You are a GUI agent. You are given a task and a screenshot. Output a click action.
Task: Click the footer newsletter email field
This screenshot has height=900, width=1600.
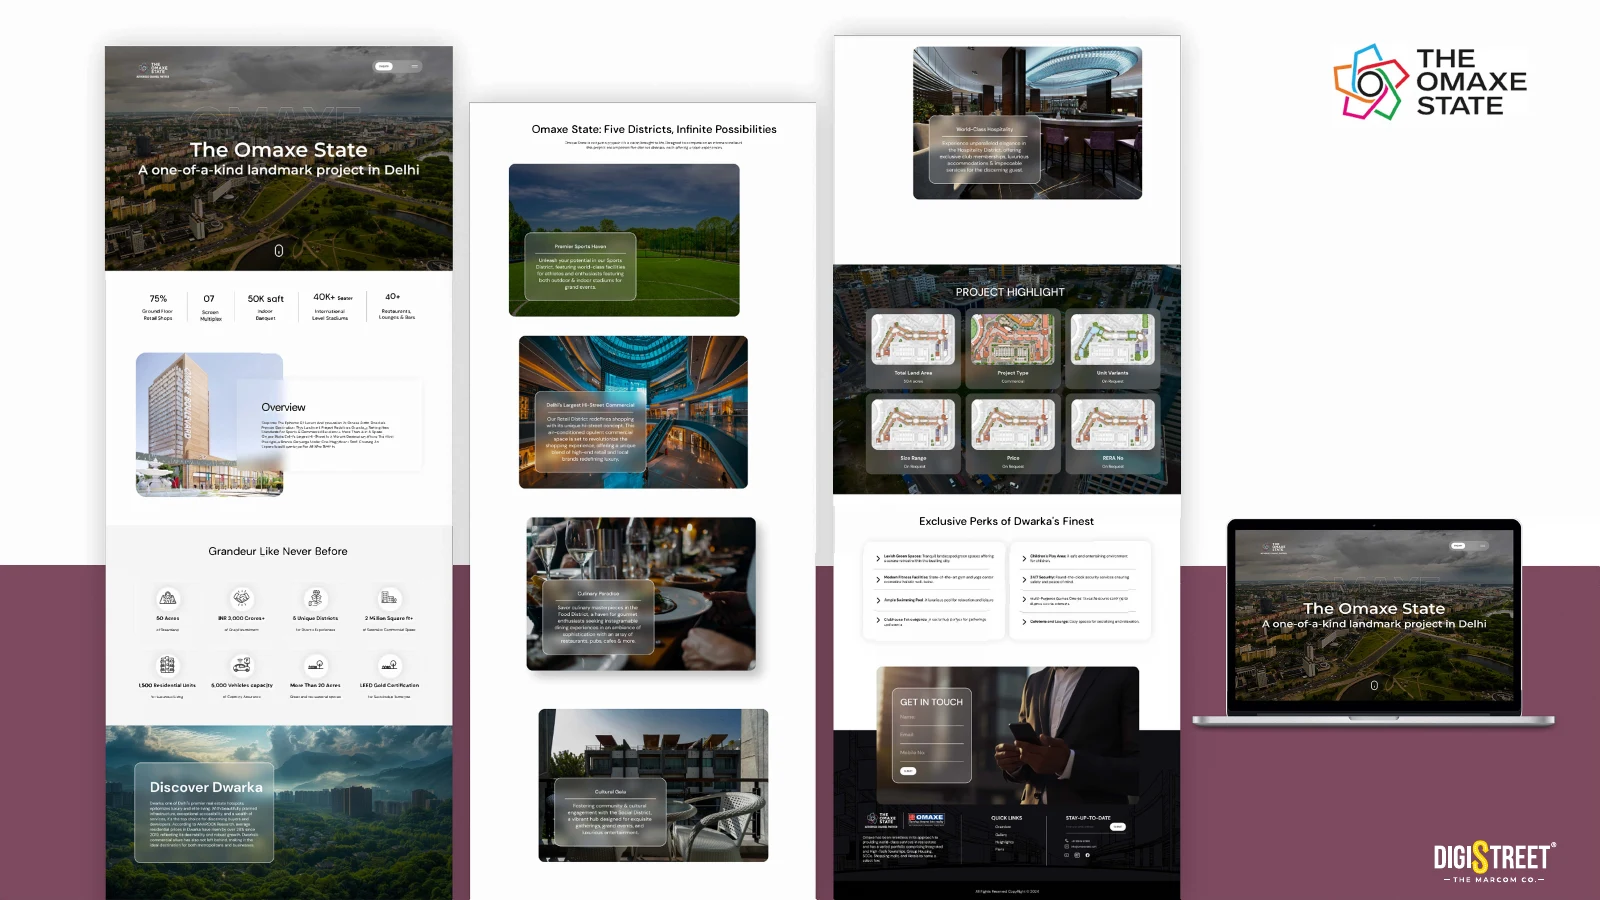pyautogui.click(x=1086, y=828)
